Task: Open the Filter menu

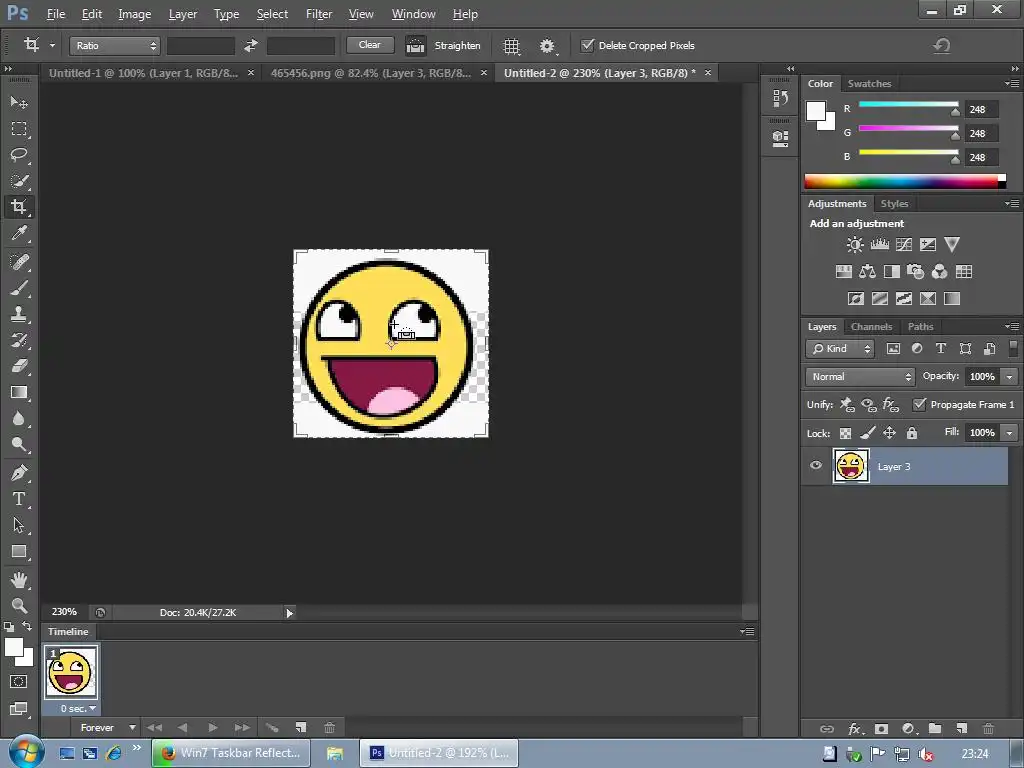Action: pos(319,14)
